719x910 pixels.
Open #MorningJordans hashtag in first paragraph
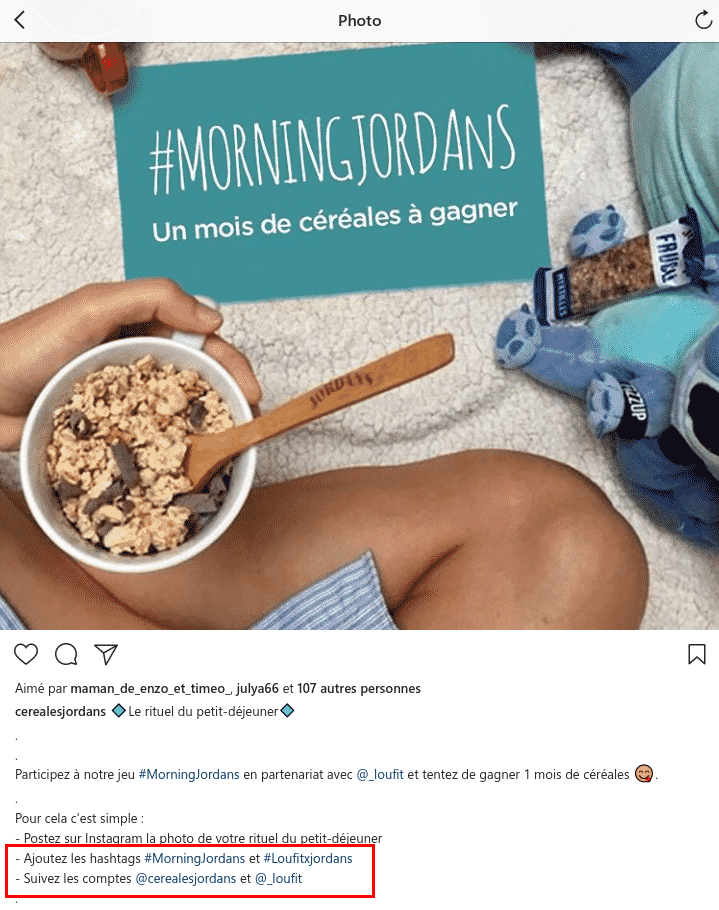tap(189, 775)
